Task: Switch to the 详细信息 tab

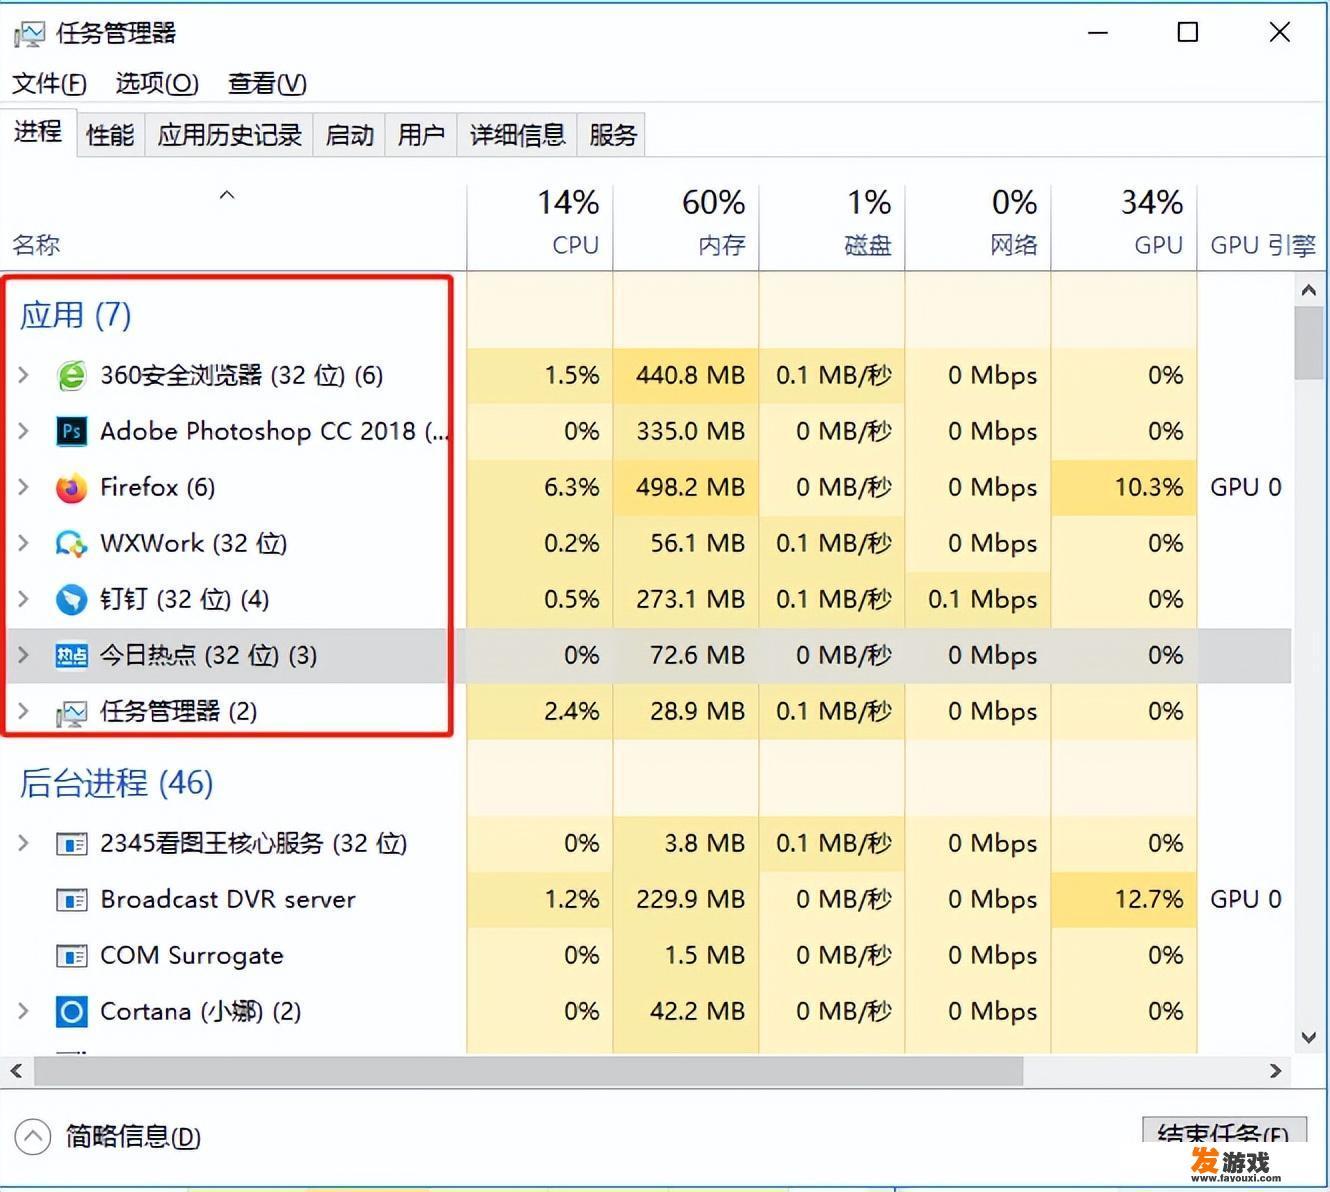Action: (517, 134)
